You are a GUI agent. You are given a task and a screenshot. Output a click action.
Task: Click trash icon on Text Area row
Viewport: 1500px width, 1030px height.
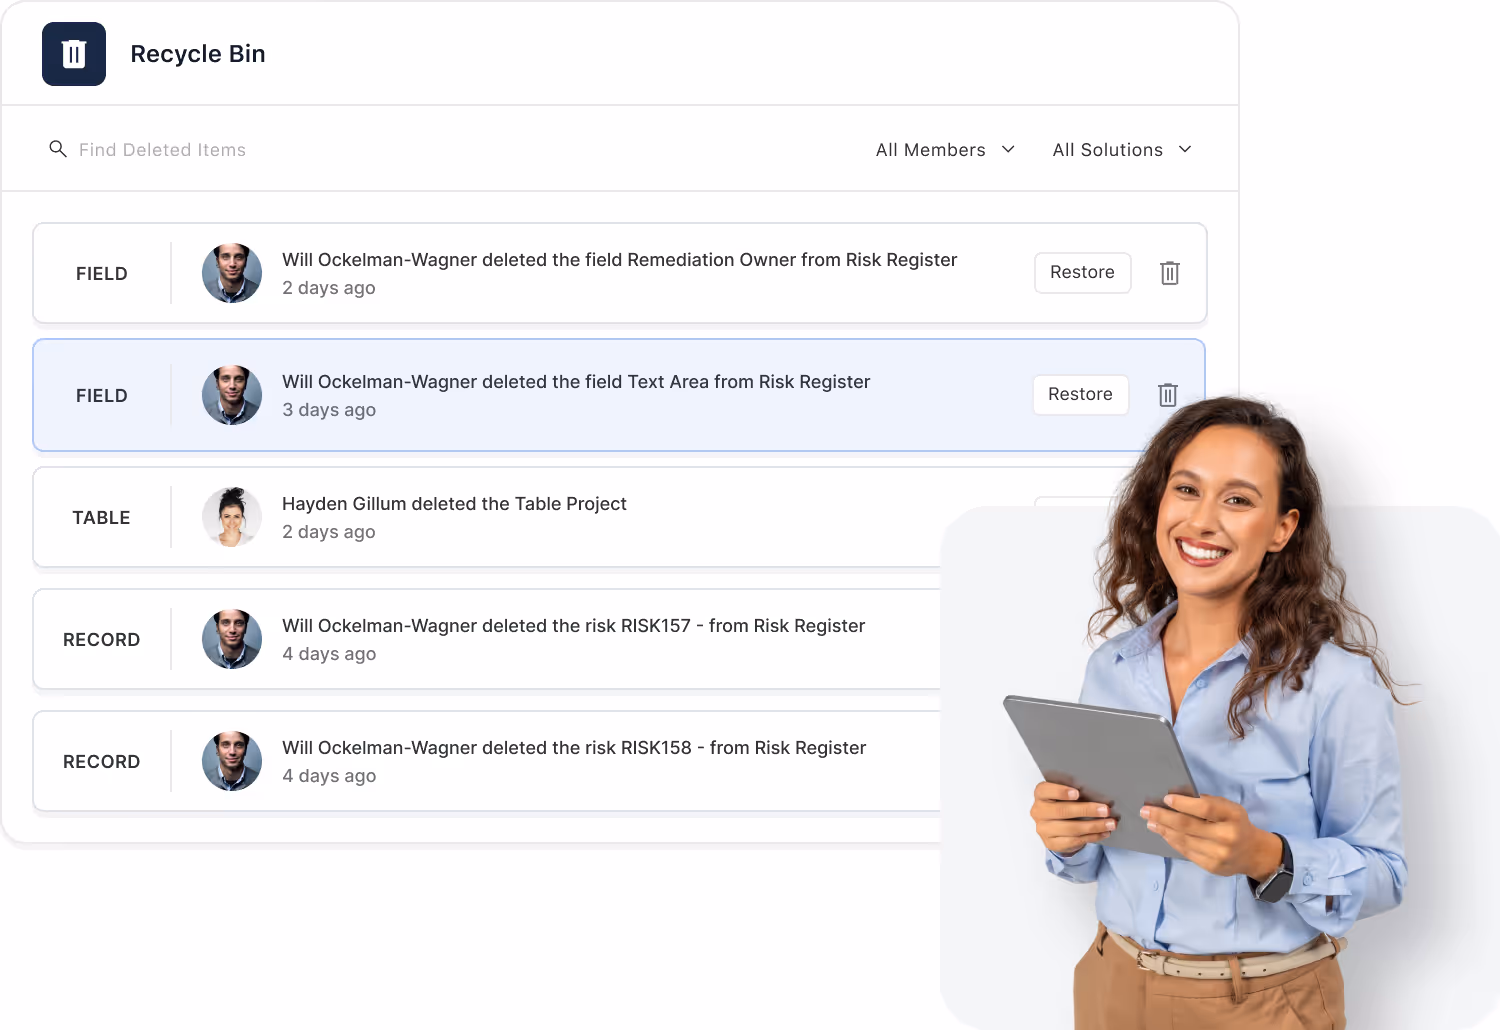[1168, 395]
